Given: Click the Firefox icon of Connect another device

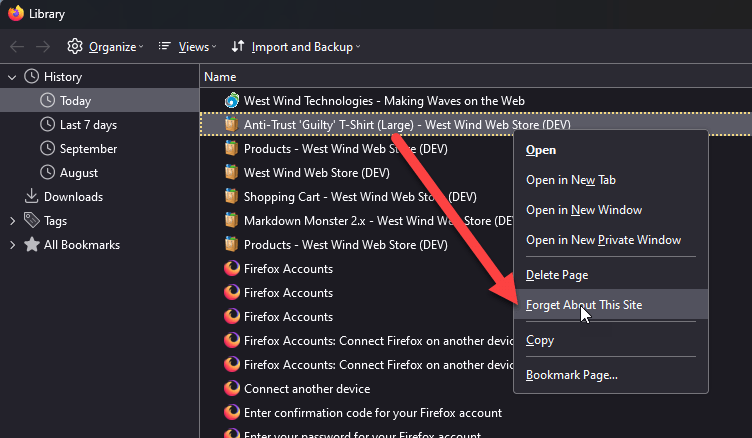Looking at the screenshot, I should pos(232,388).
